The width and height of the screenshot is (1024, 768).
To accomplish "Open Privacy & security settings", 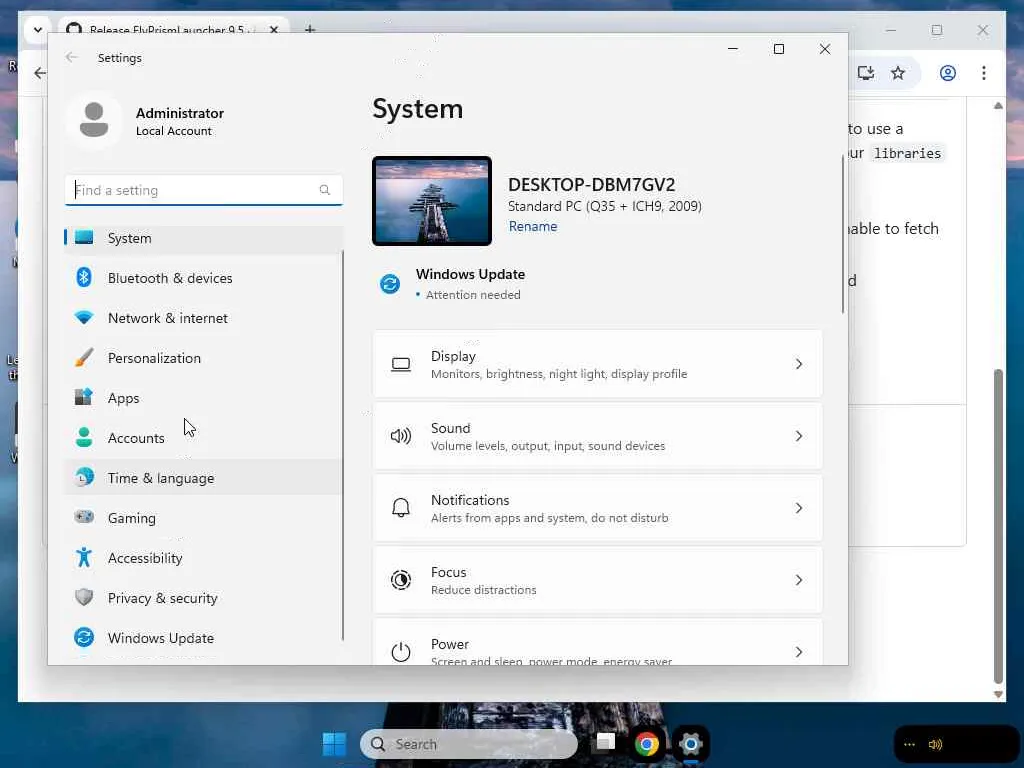I will point(204,598).
